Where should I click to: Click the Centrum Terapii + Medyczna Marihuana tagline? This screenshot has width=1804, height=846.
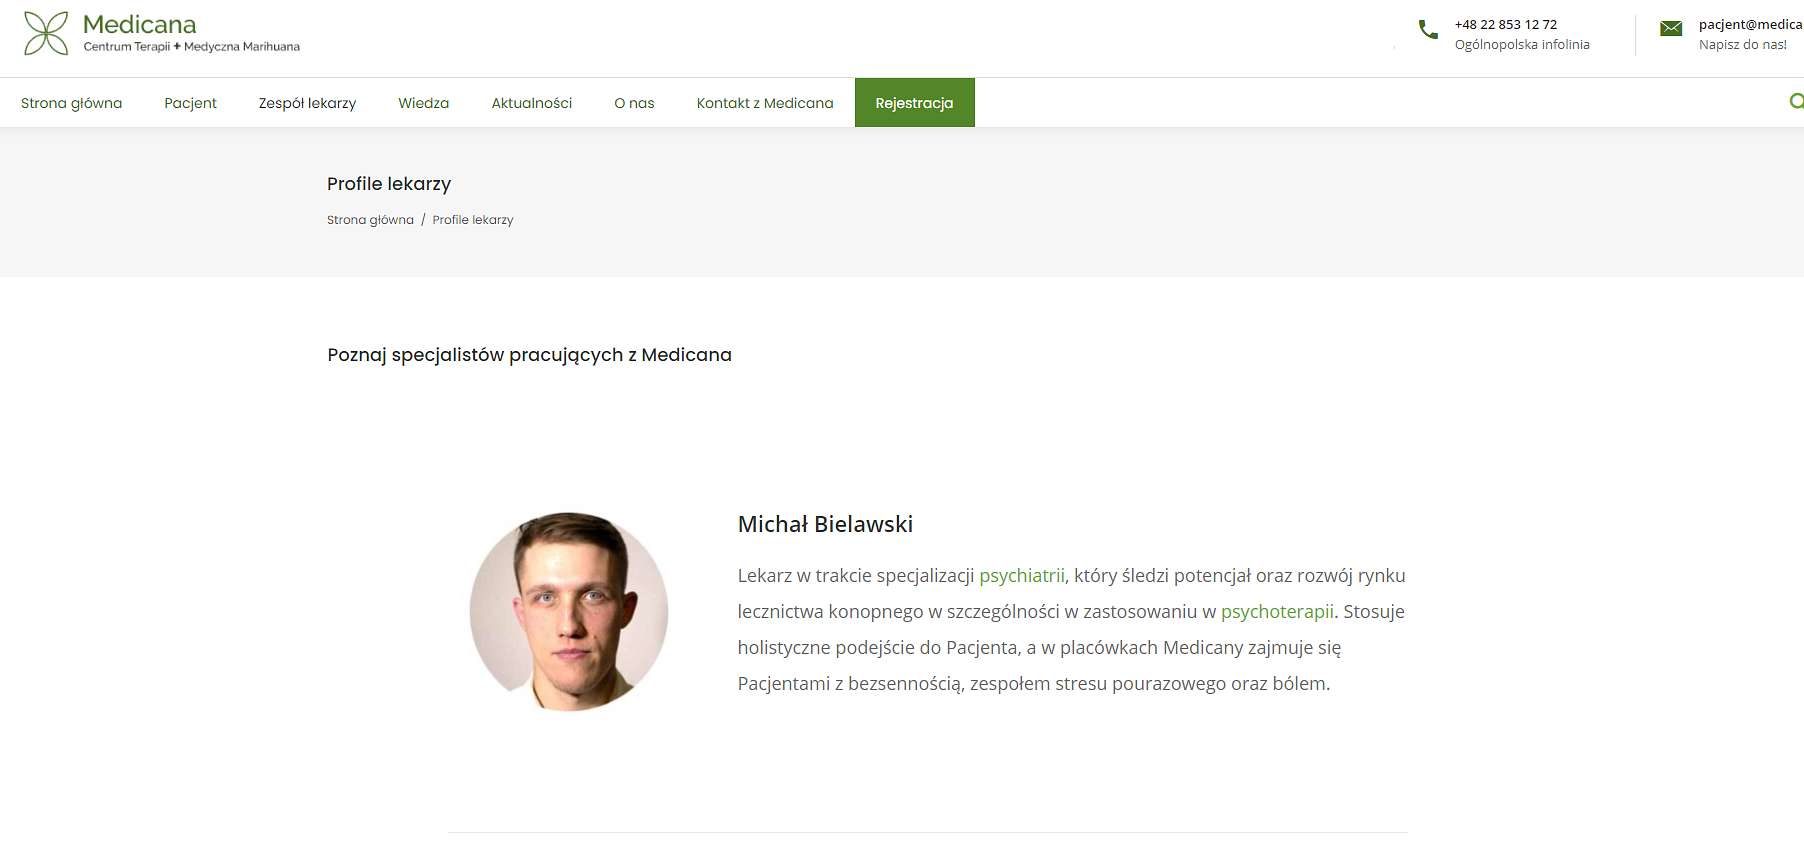coord(191,47)
